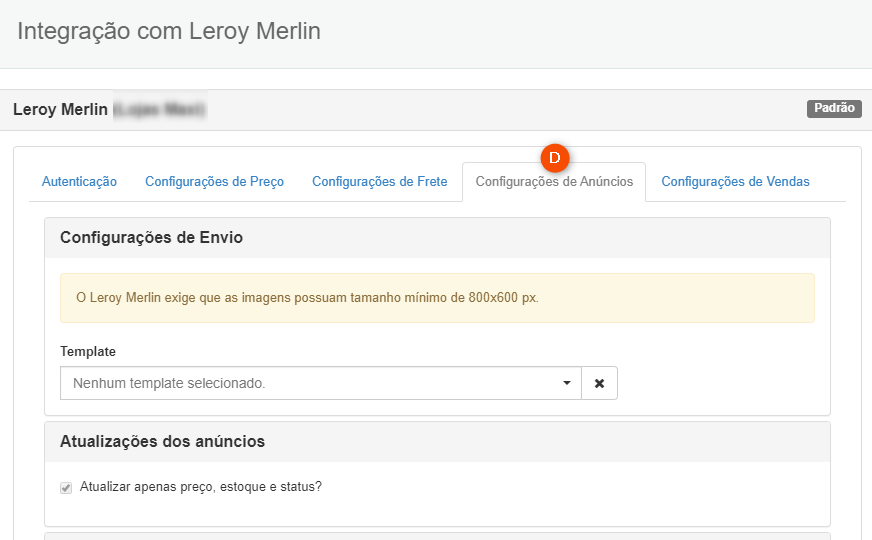This screenshot has width=872, height=540.
Task: Click the Leroy Merlin account title
Action: 60,109
